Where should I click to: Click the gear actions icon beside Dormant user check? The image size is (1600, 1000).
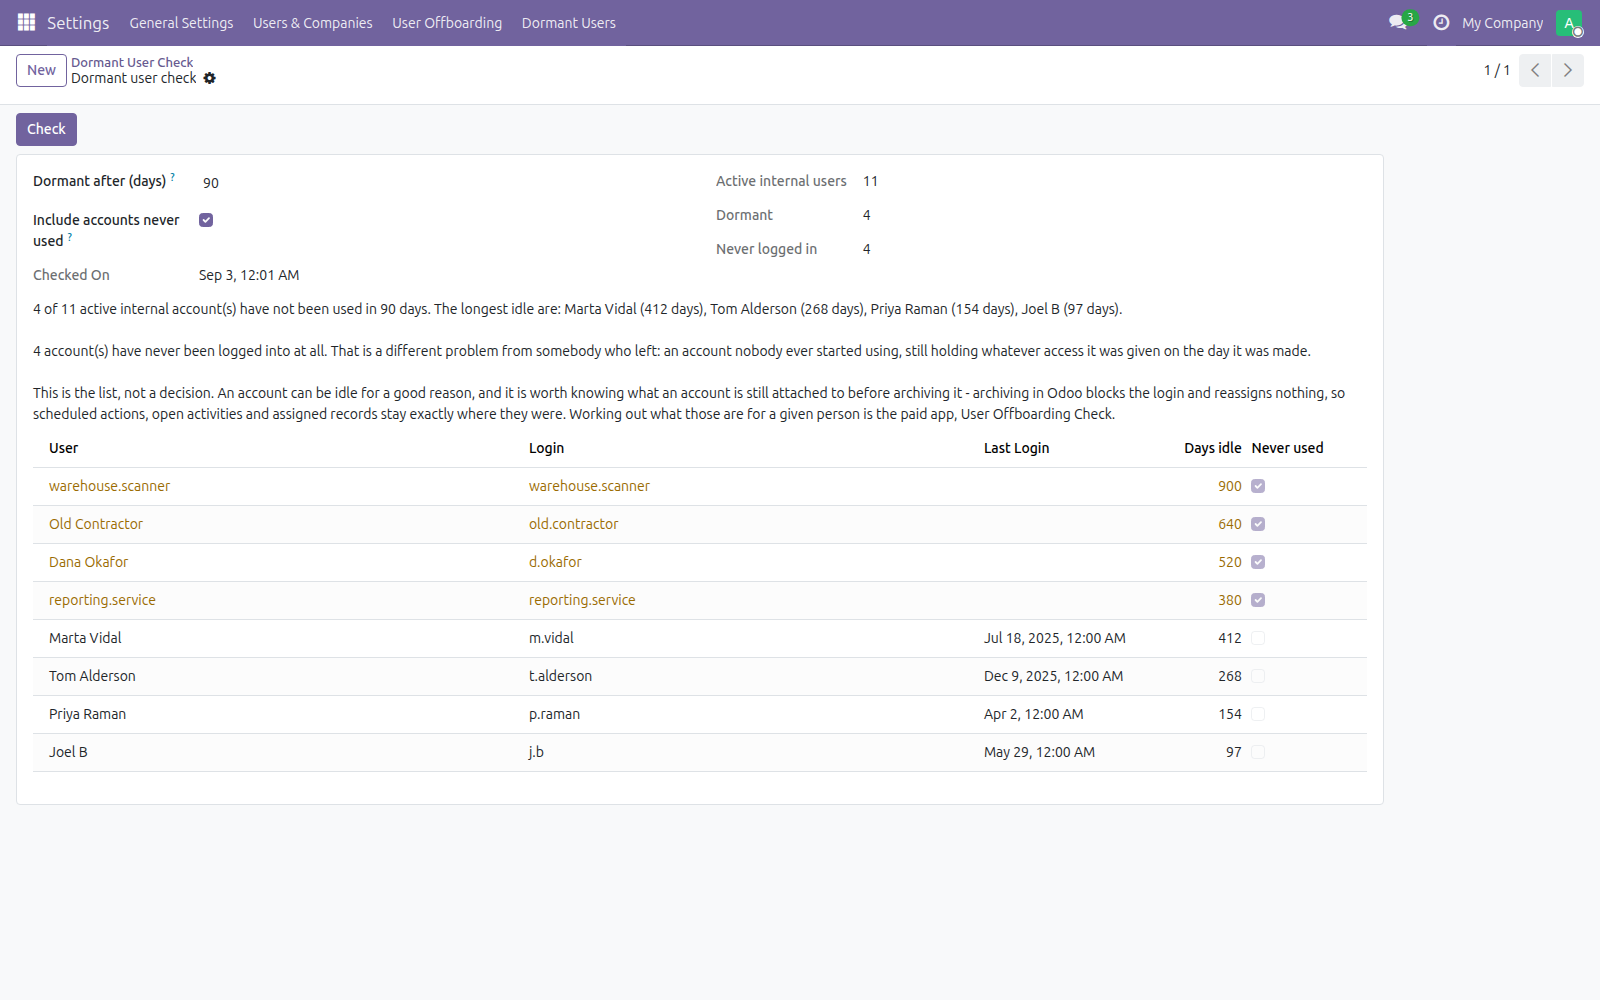click(x=210, y=78)
